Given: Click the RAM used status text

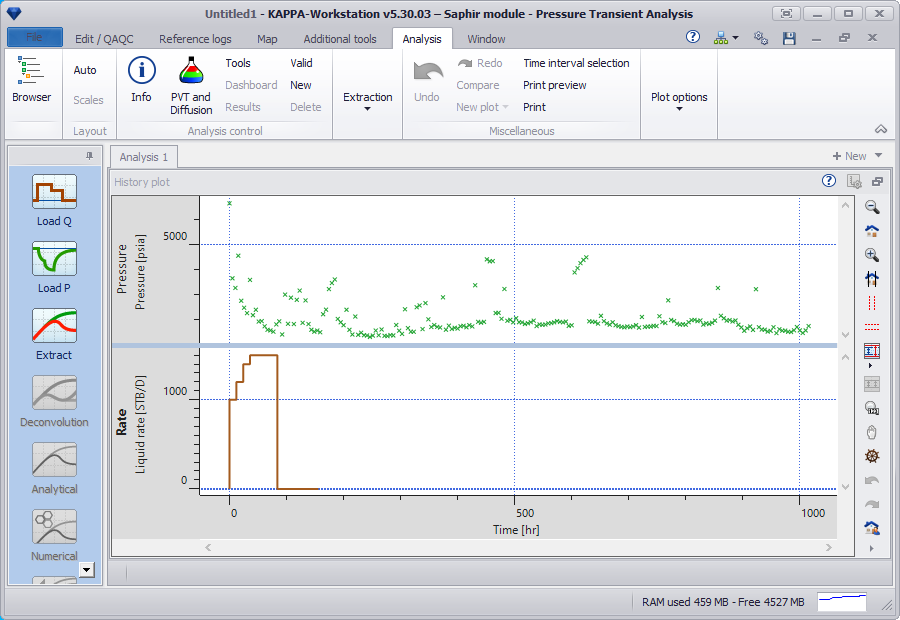Looking at the screenshot, I should click(x=723, y=602).
